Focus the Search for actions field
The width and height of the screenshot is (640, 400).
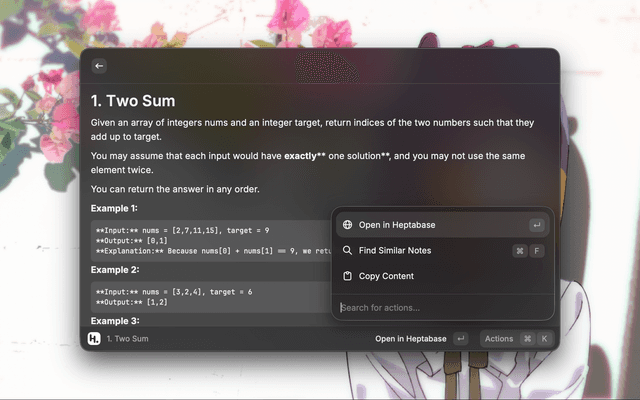[440, 307]
